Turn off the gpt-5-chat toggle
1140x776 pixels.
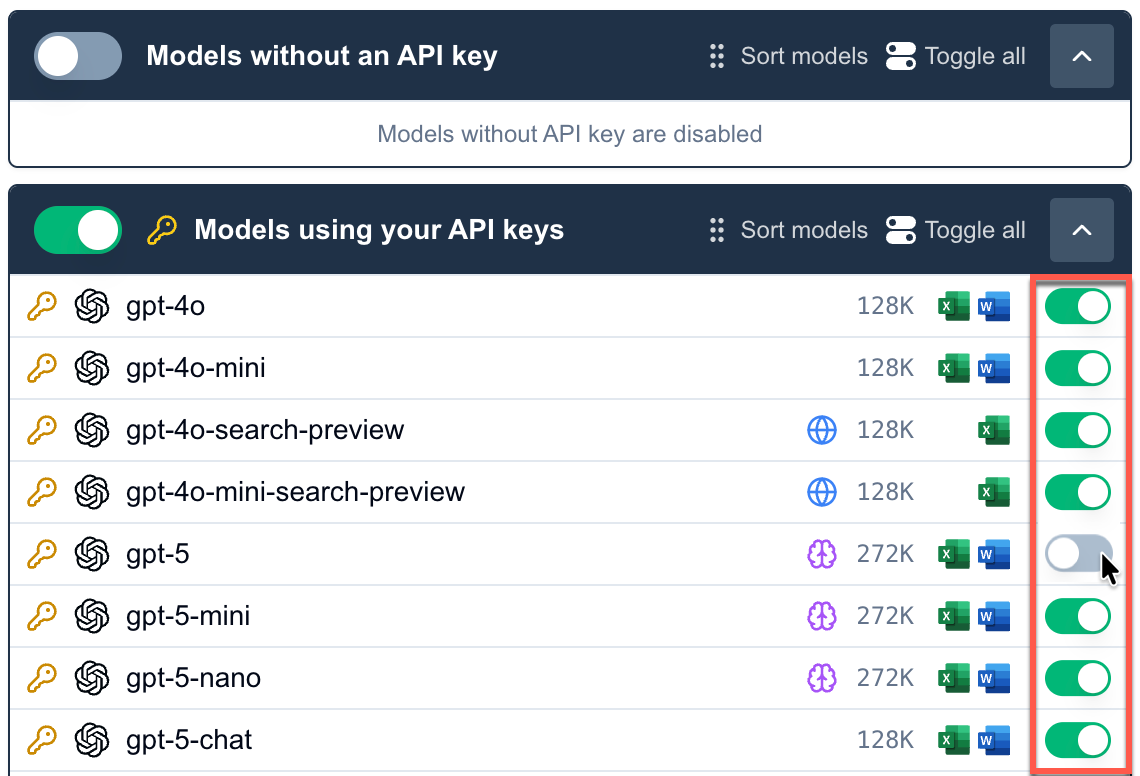click(x=1078, y=740)
